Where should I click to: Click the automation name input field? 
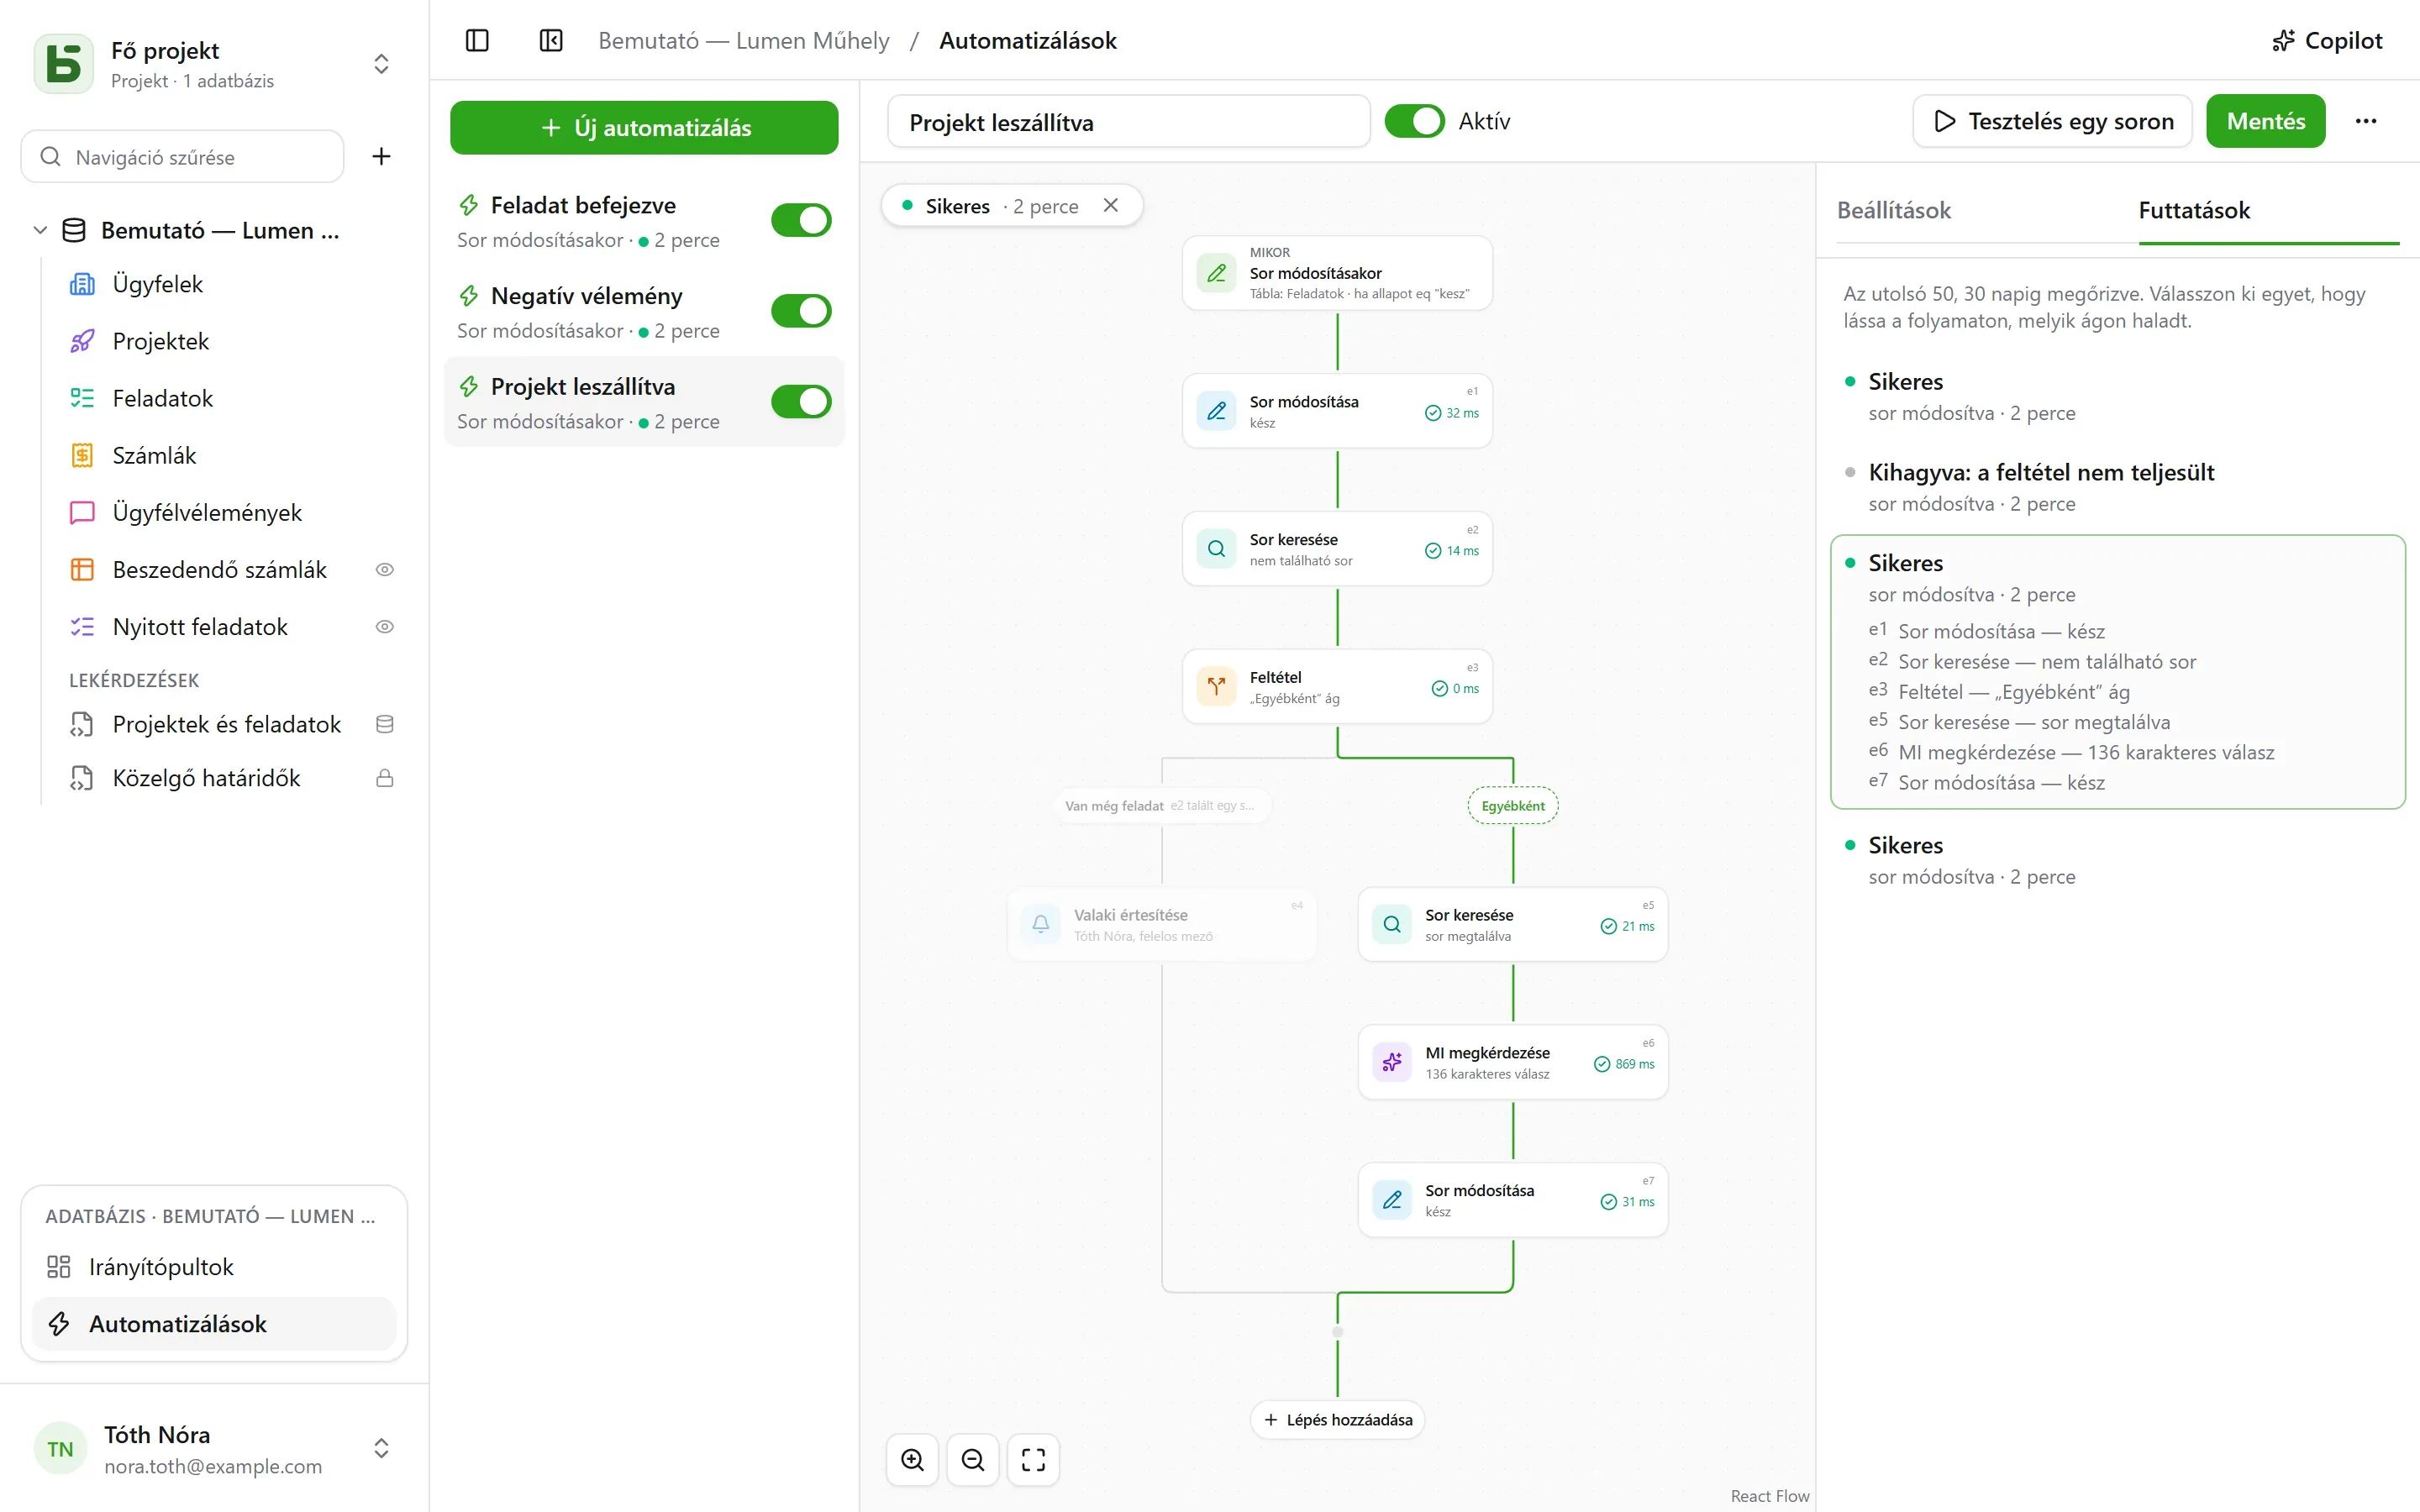pyautogui.click(x=1129, y=122)
